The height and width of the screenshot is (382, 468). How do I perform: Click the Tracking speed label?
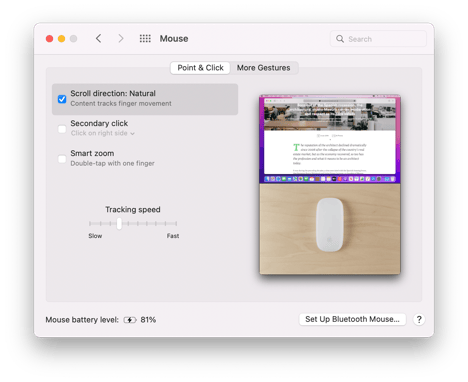[x=133, y=210]
